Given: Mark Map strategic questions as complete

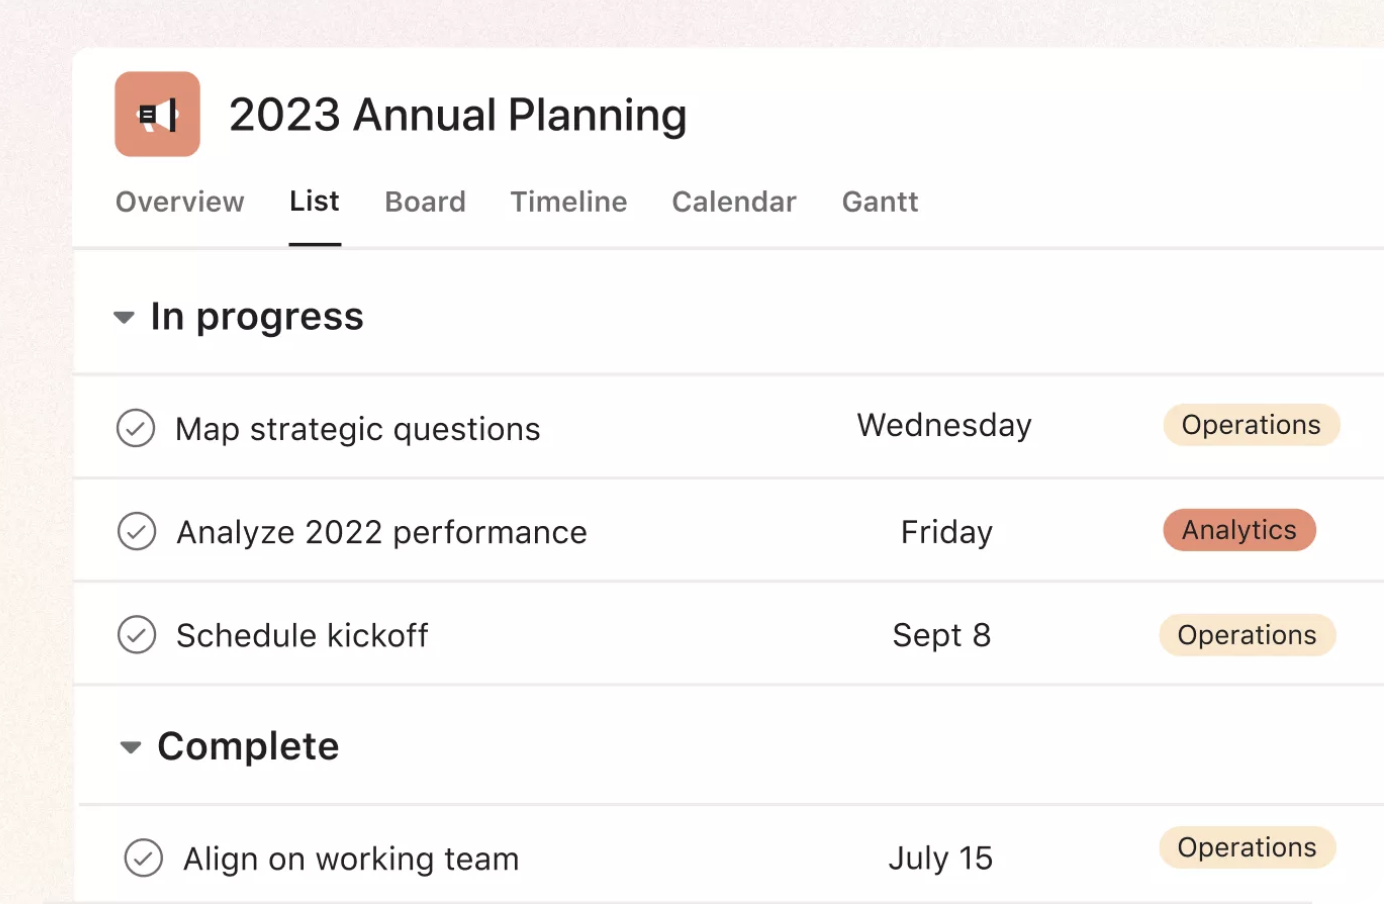Looking at the screenshot, I should pyautogui.click(x=136, y=428).
